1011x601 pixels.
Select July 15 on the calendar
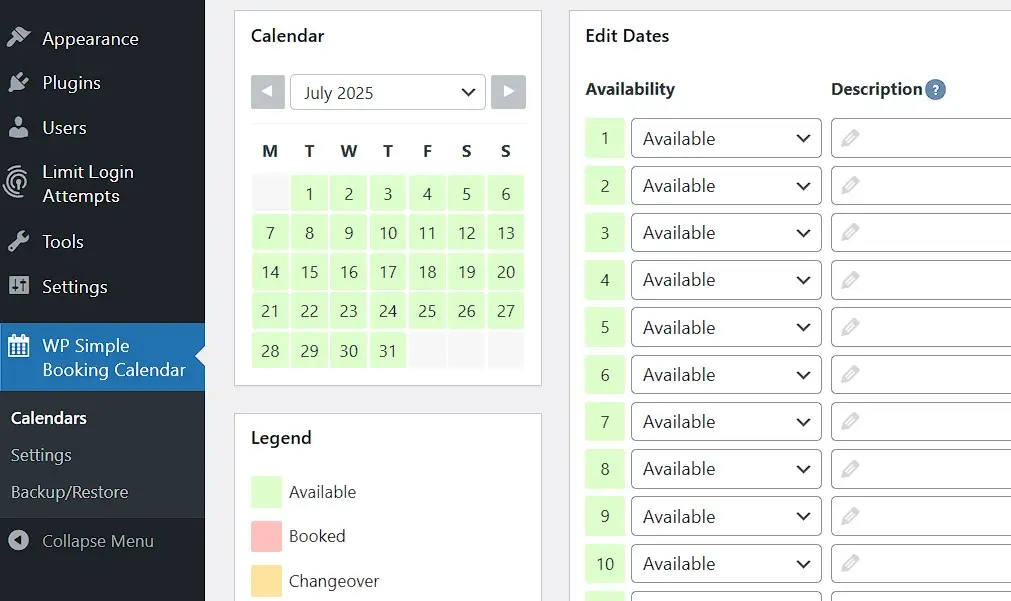pyautogui.click(x=309, y=271)
